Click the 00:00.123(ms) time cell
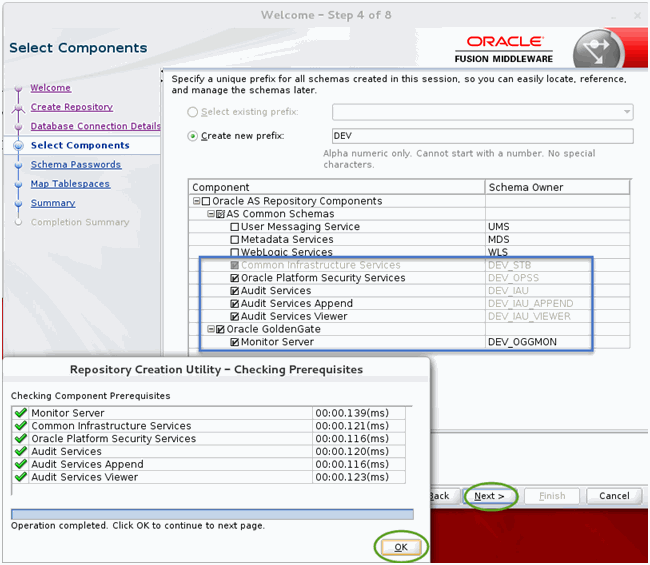This screenshot has width=650, height=565. point(359,478)
